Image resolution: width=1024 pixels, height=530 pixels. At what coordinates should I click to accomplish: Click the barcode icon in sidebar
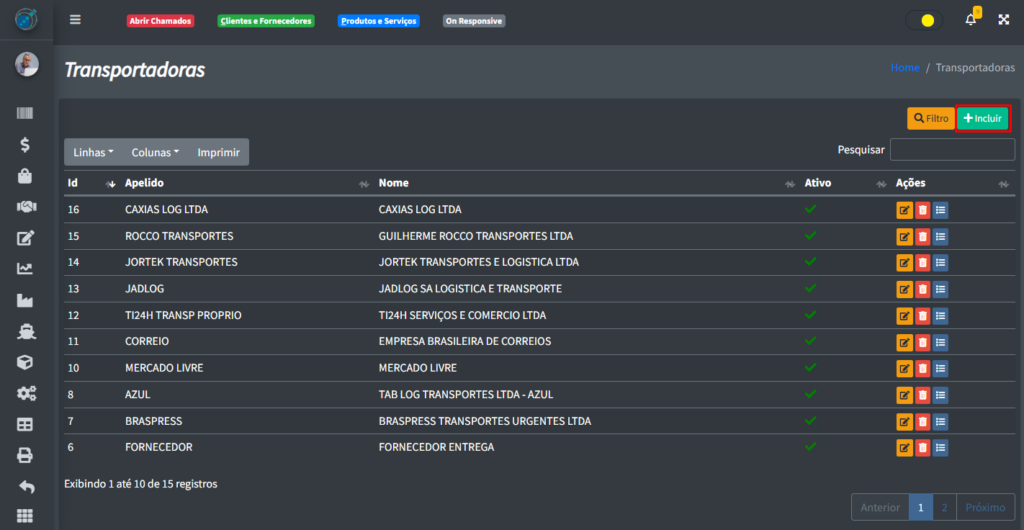tap(26, 114)
